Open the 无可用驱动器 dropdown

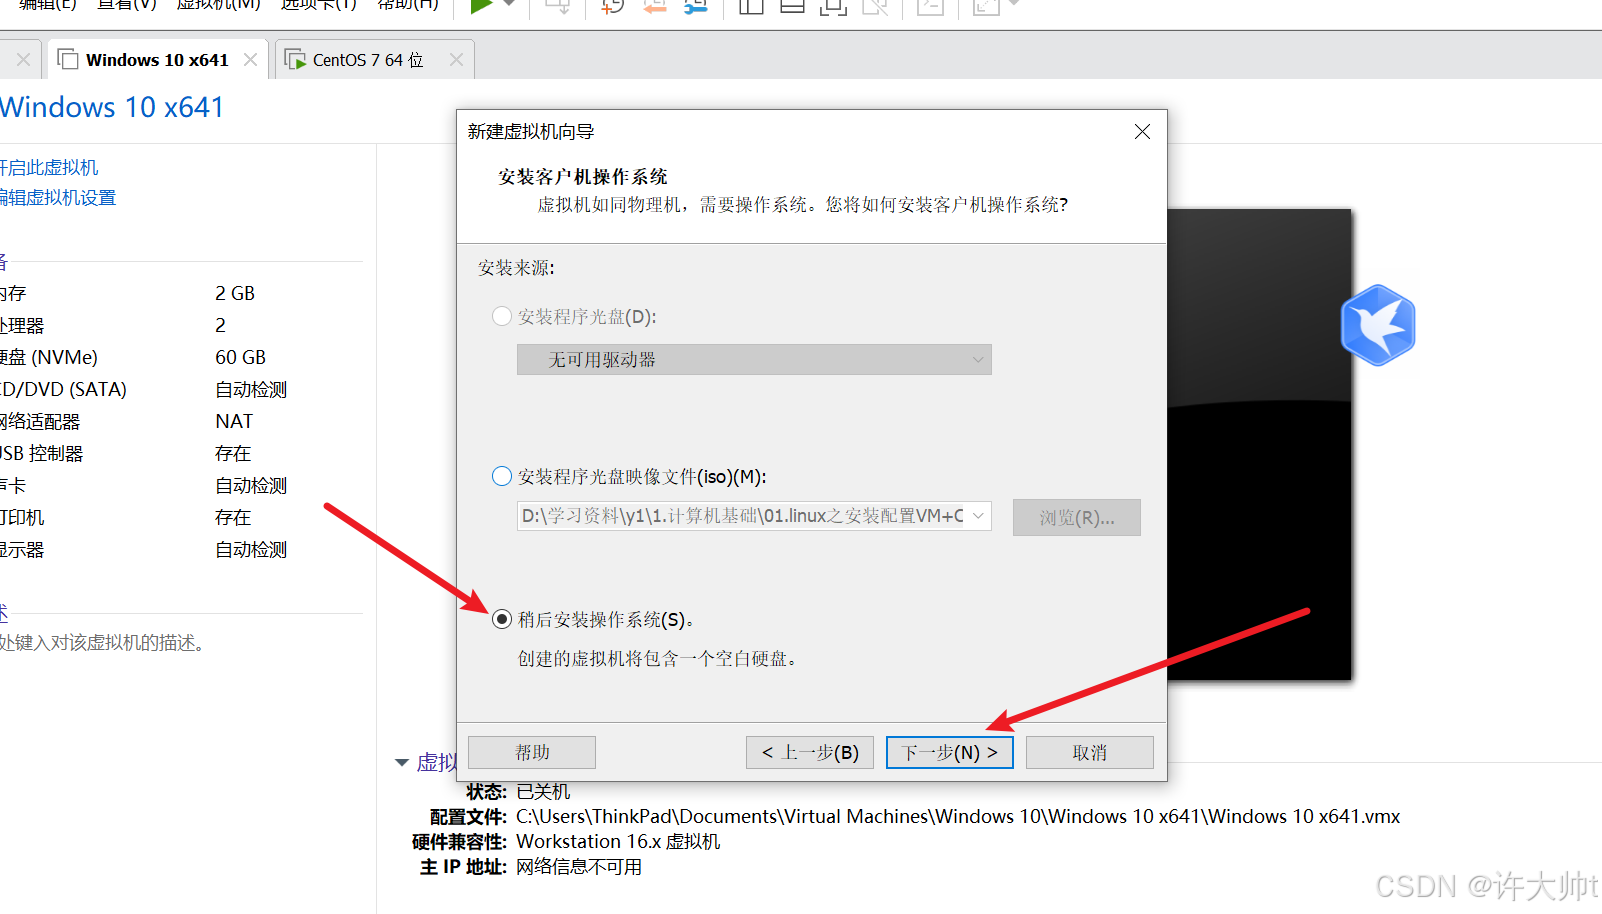[x=754, y=359]
